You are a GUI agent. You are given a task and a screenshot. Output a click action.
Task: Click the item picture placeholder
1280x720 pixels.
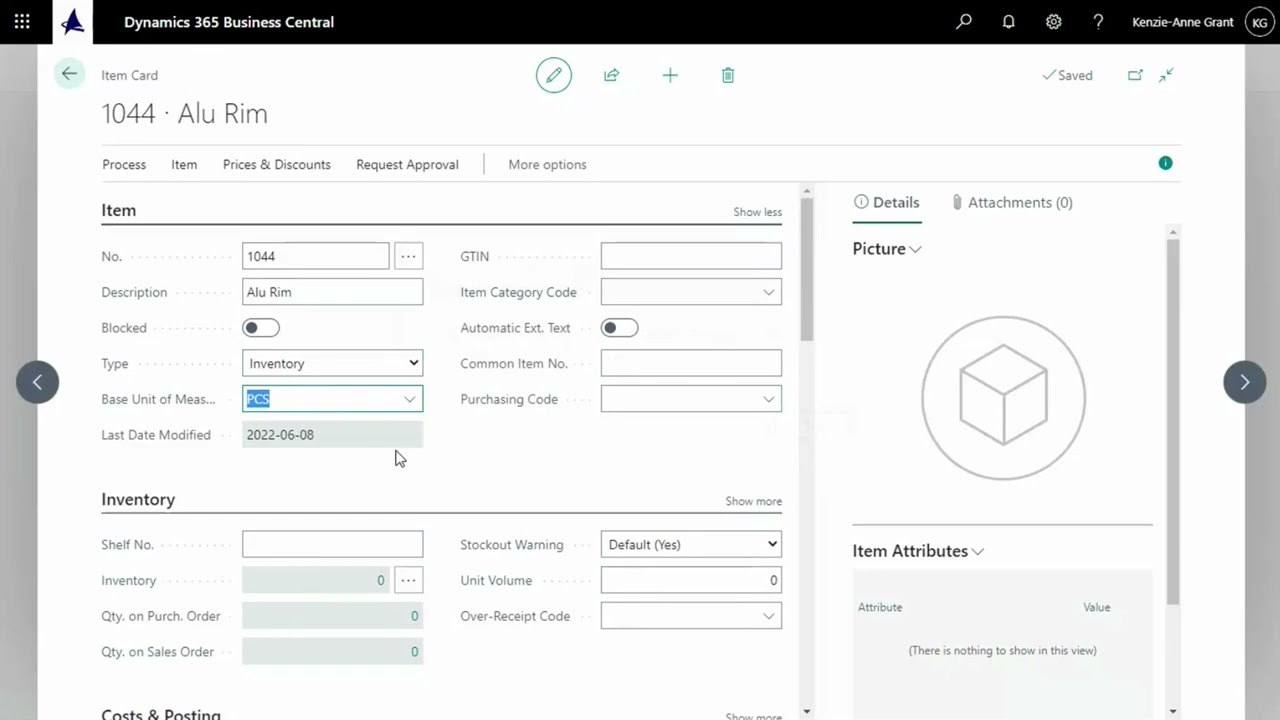pos(1003,398)
